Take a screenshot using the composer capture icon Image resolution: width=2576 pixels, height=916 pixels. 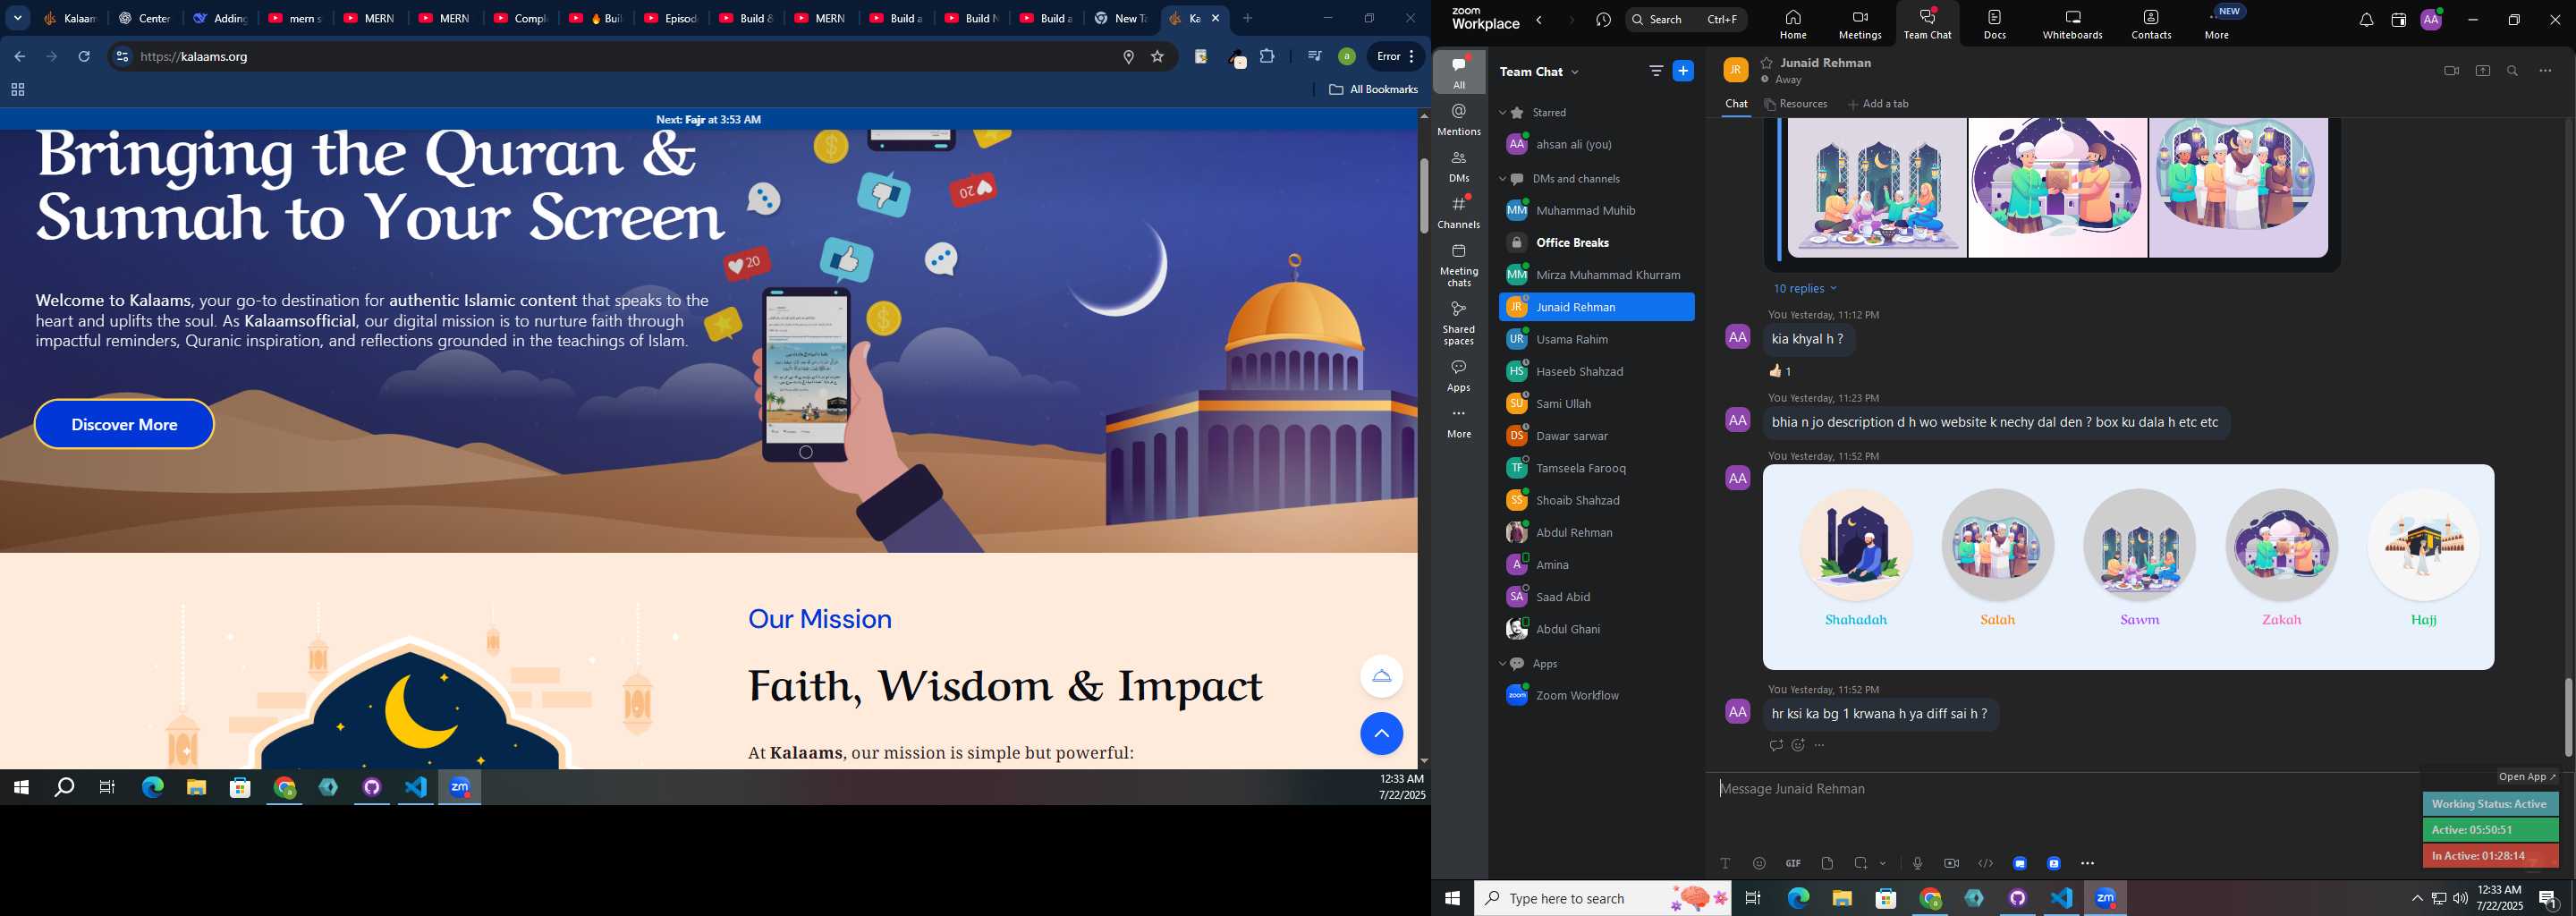[1861, 863]
